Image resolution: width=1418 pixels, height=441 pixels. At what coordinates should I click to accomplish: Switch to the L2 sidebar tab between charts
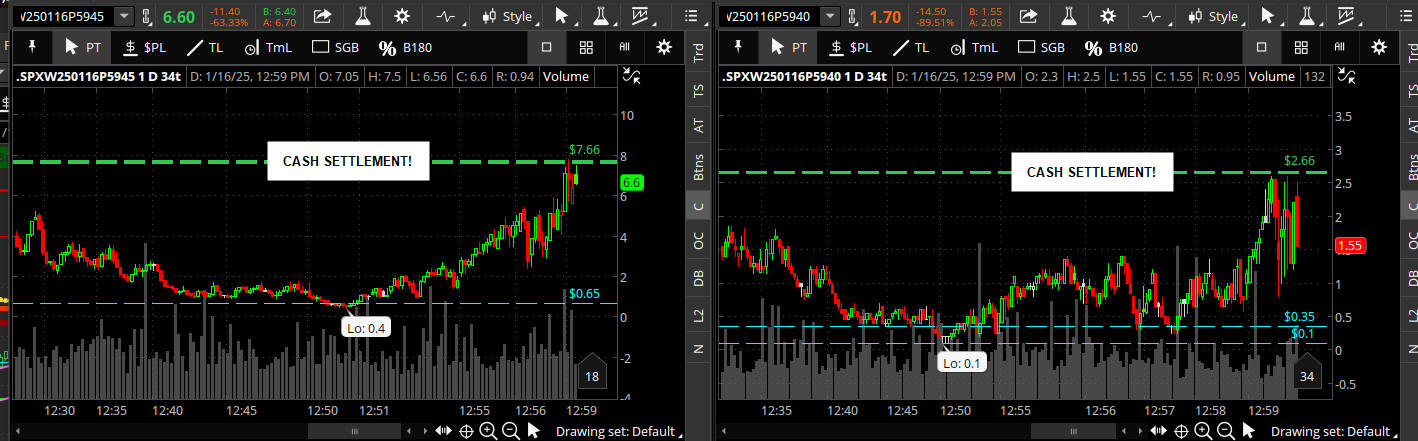click(698, 314)
